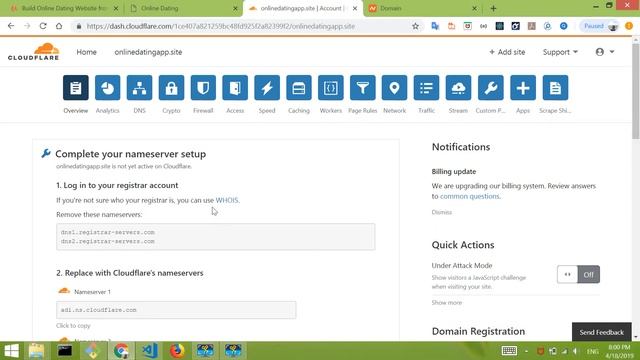
Task: Open the Traffic list icon
Action: tap(426, 88)
